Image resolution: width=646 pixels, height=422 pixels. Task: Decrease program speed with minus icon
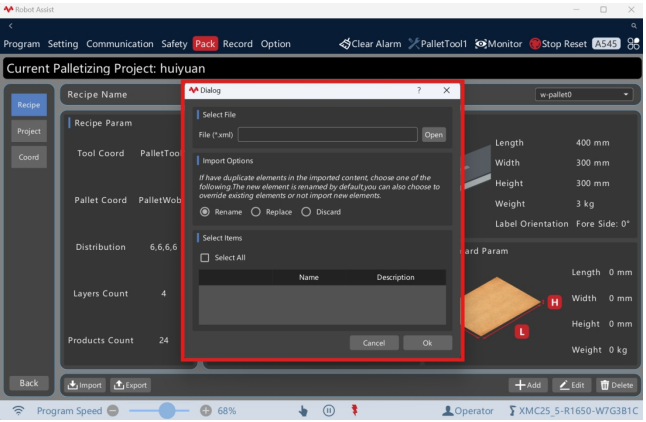pyautogui.click(x=113, y=410)
